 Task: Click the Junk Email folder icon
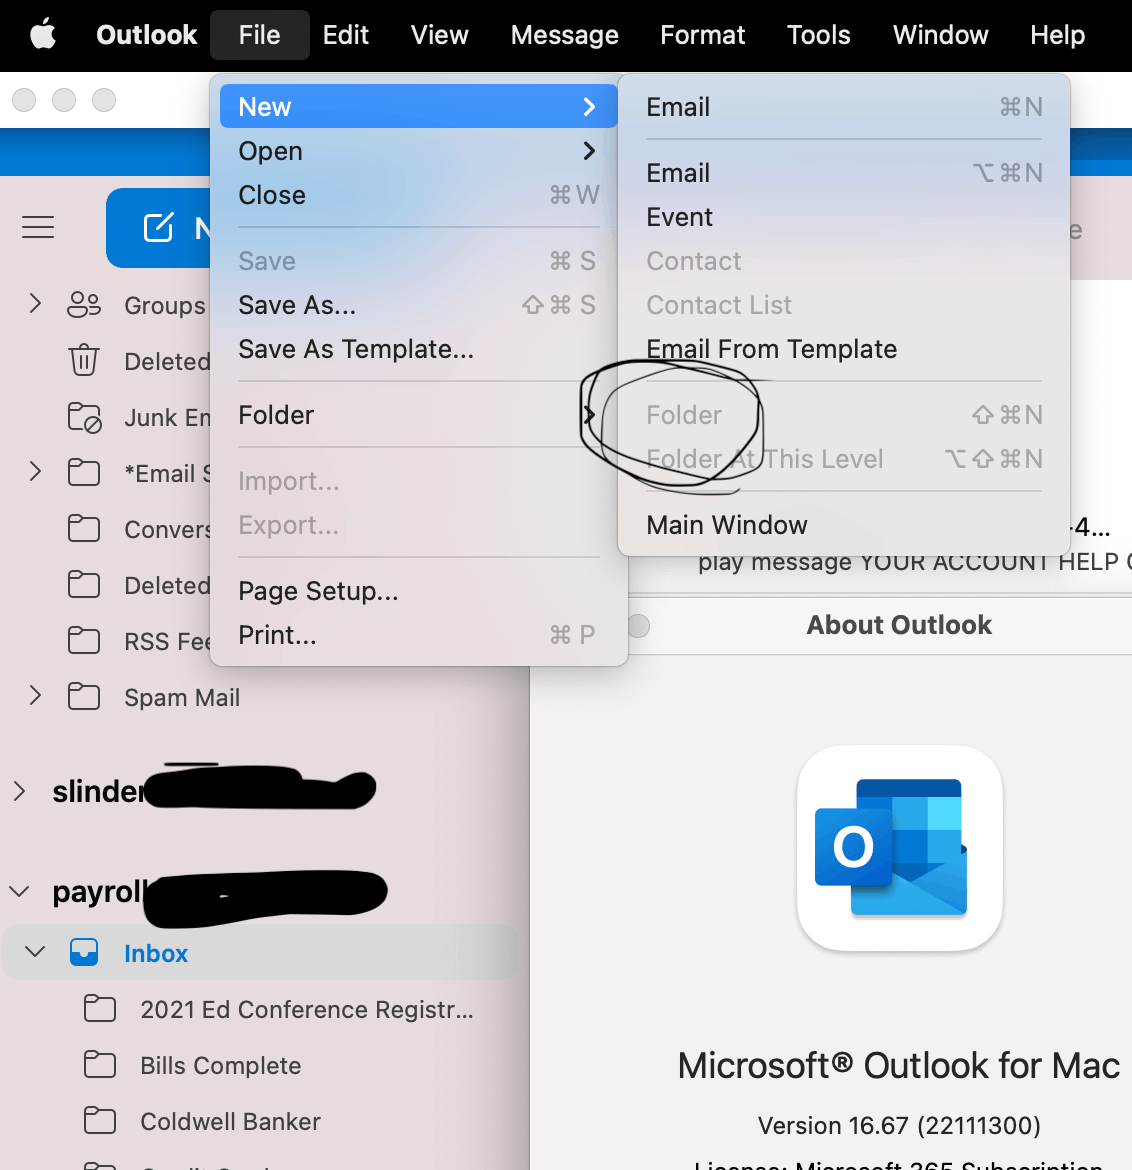click(84, 417)
